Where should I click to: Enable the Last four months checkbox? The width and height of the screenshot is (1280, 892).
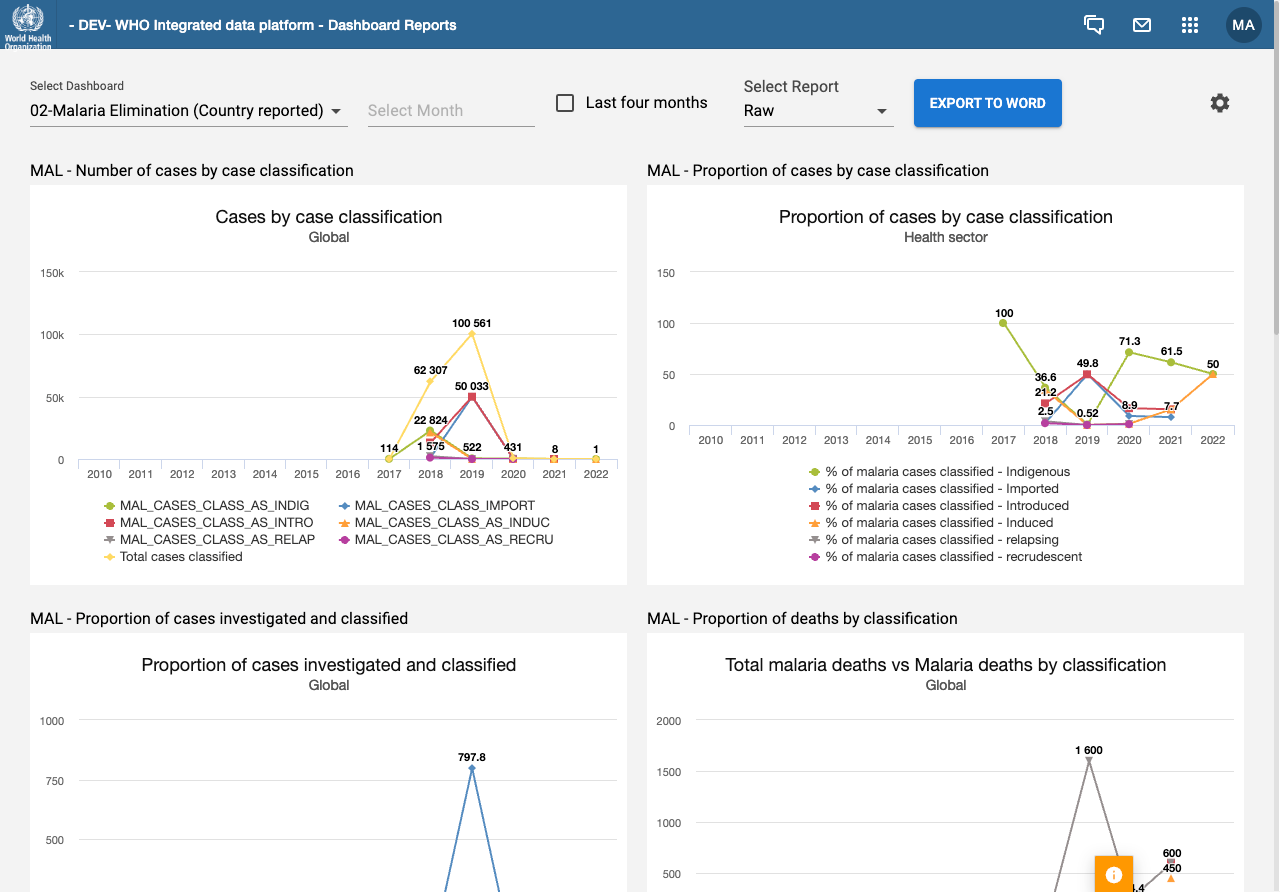pos(565,103)
